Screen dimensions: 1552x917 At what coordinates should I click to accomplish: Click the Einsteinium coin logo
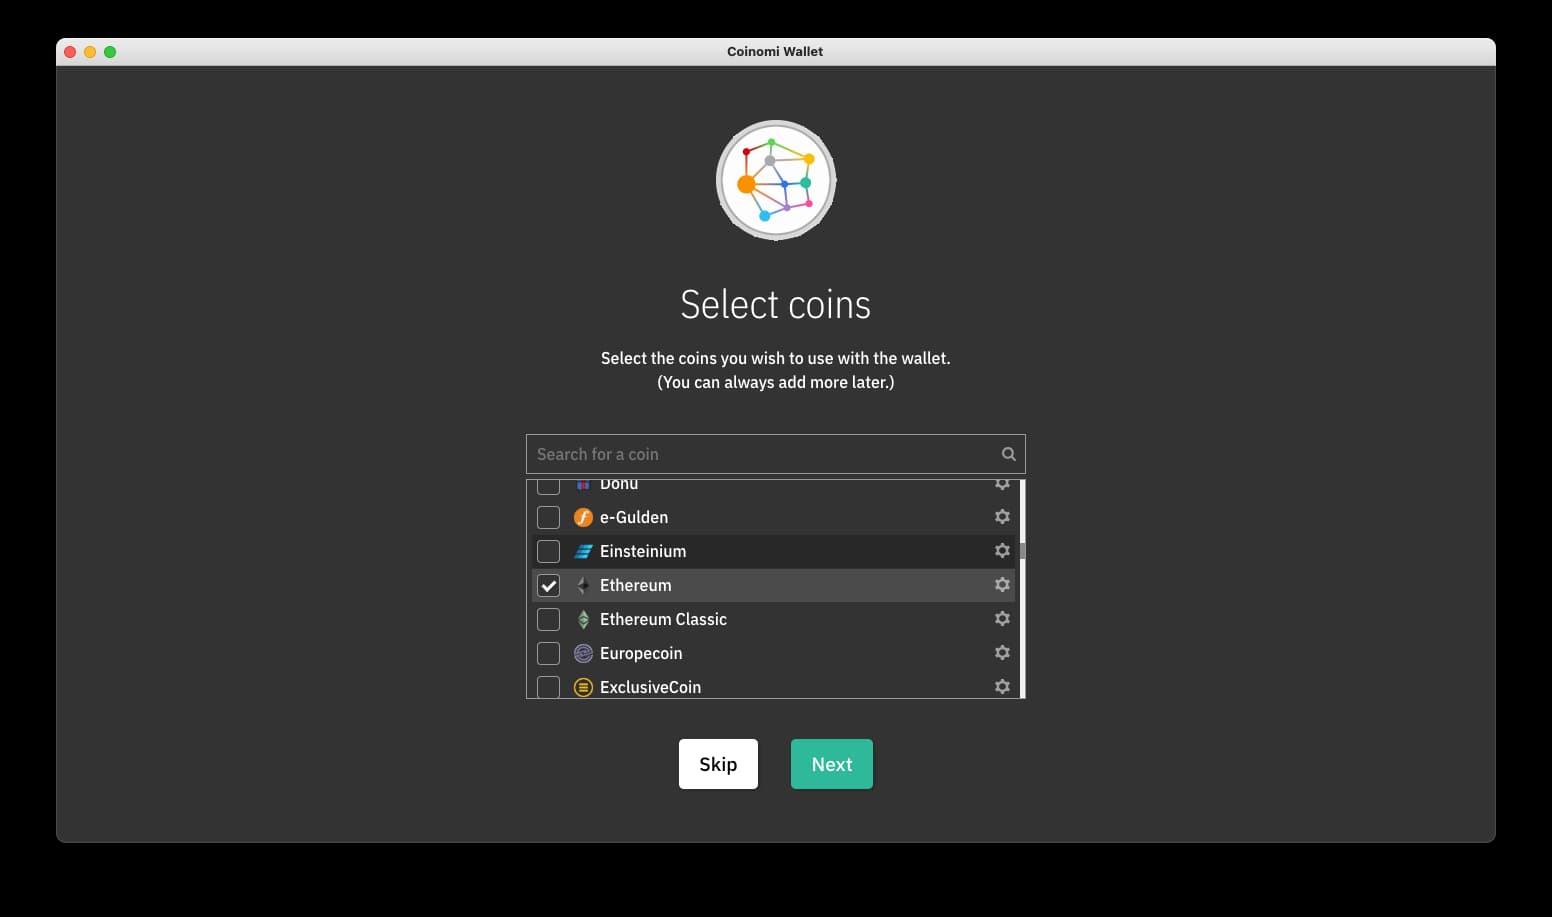583,551
